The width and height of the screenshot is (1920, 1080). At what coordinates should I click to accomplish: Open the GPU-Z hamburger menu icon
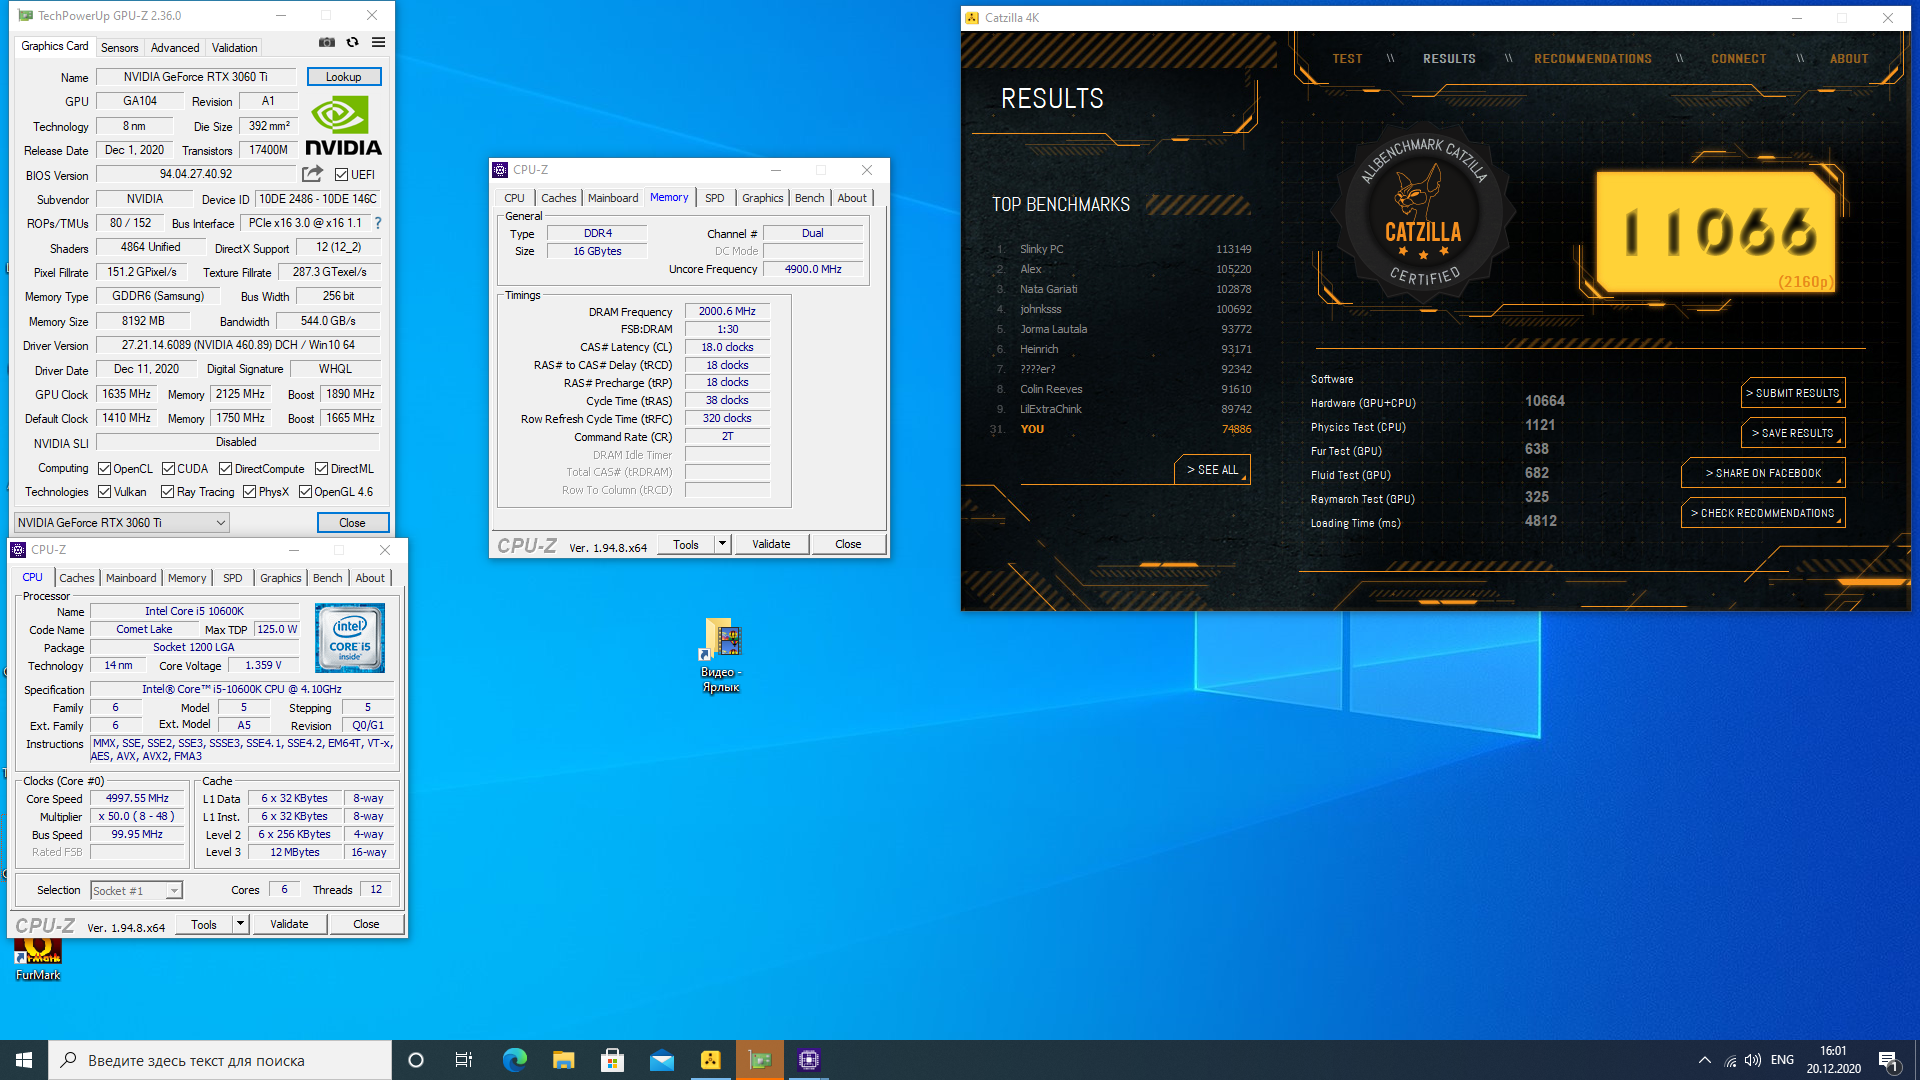pyautogui.click(x=379, y=43)
